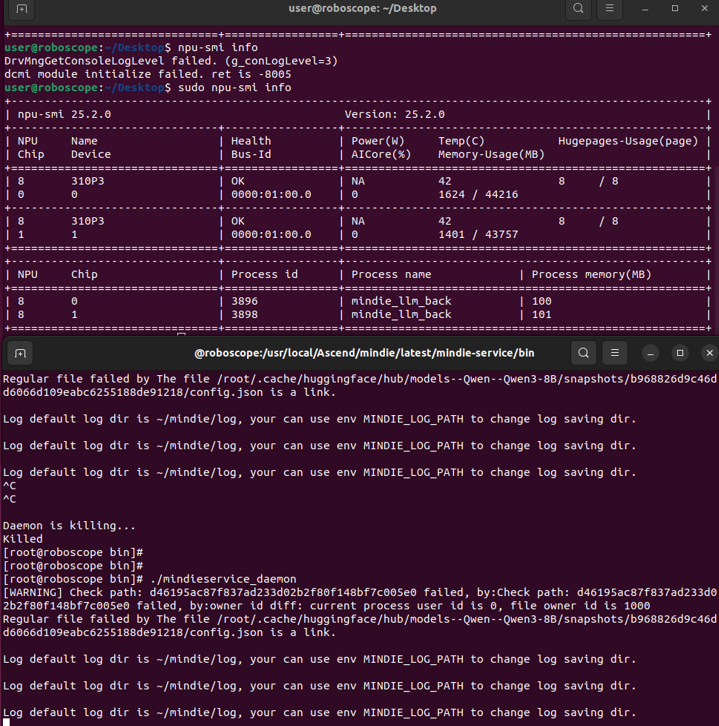Click the cursor at the terminal's bottom line
Image resolution: width=719 pixels, height=726 pixels.
[x=6, y=722]
